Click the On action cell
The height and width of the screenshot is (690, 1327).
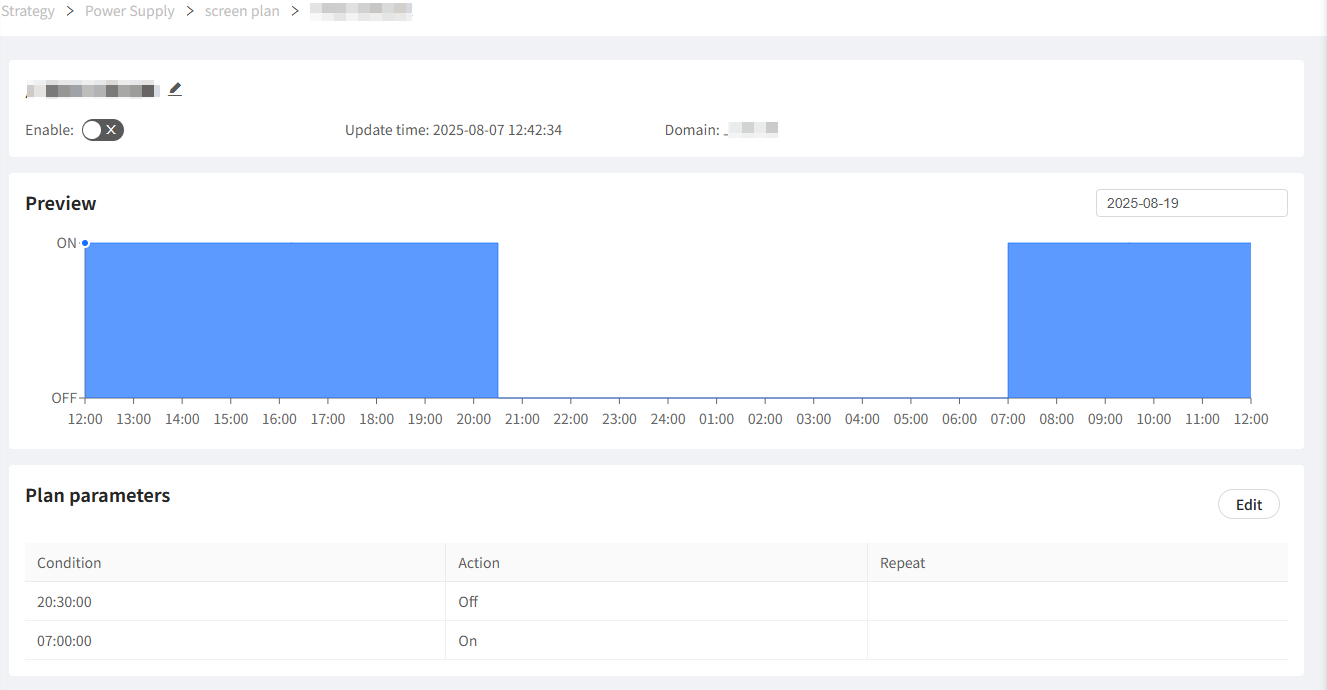pyautogui.click(x=656, y=641)
